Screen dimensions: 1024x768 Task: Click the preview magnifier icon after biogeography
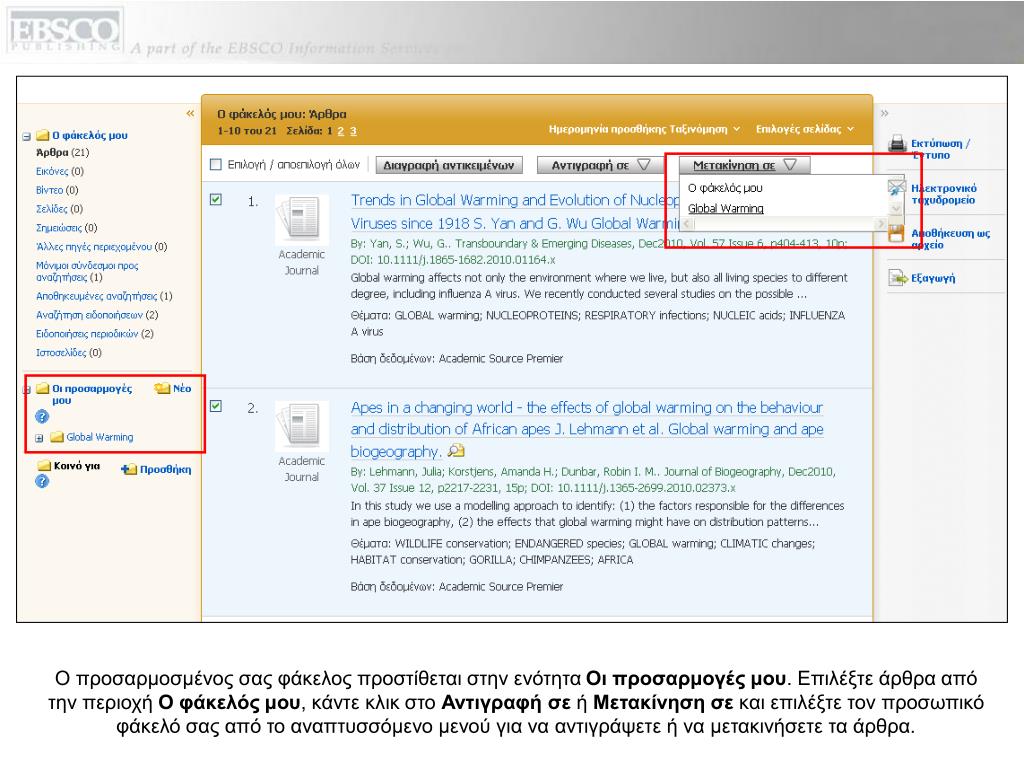point(456,451)
